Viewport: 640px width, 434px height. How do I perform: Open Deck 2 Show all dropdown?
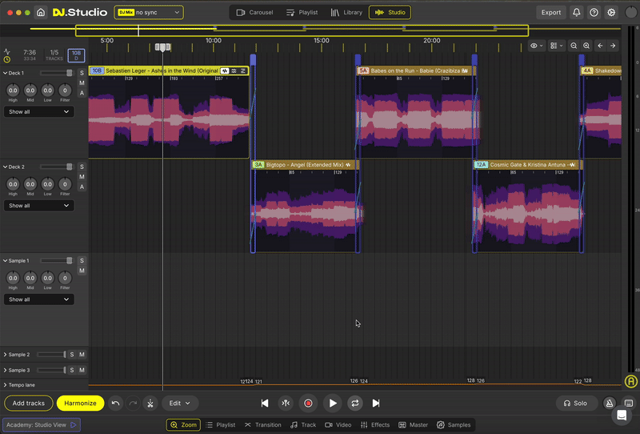coord(39,205)
